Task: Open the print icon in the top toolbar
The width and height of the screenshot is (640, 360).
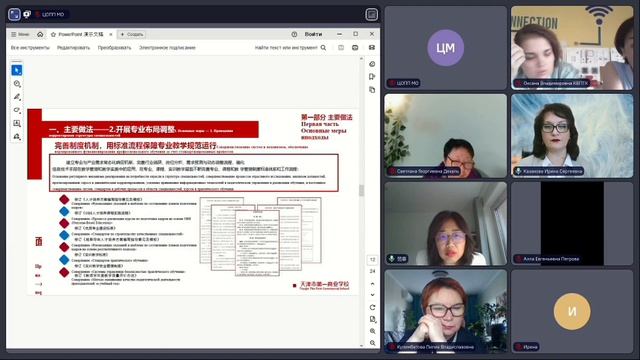Action: [x=355, y=48]
